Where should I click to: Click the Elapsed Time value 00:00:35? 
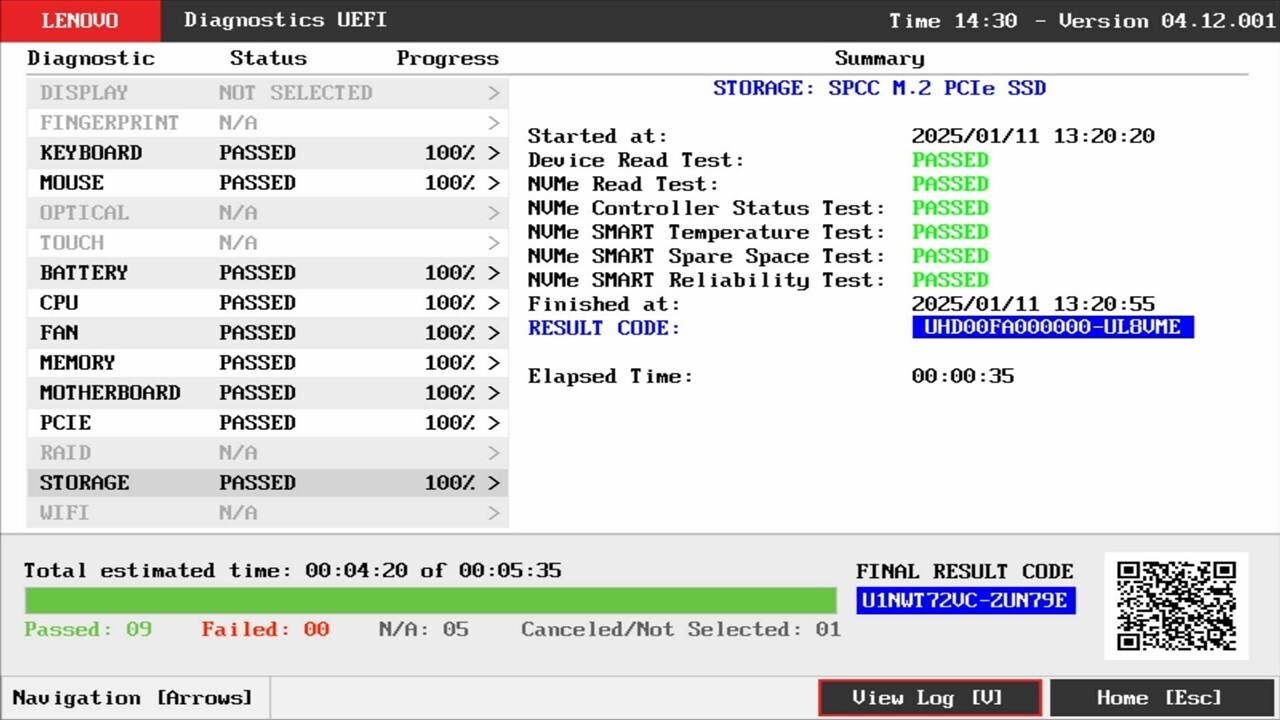pyautogui.click(x=962, y=376)
